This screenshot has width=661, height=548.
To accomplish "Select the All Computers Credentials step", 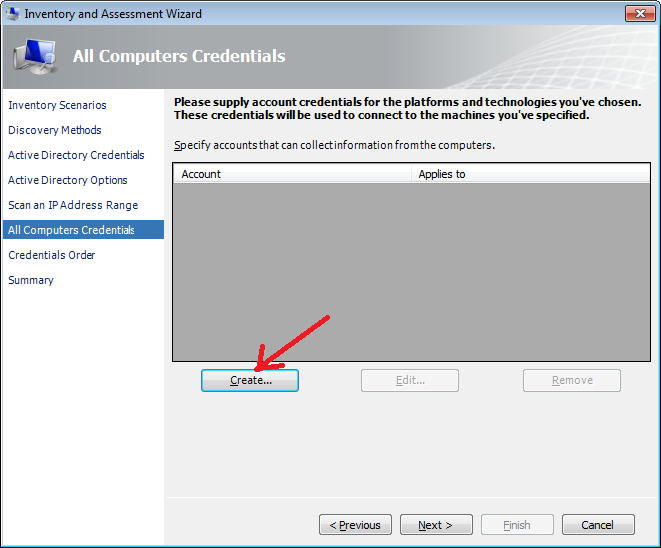I will 83,230.
